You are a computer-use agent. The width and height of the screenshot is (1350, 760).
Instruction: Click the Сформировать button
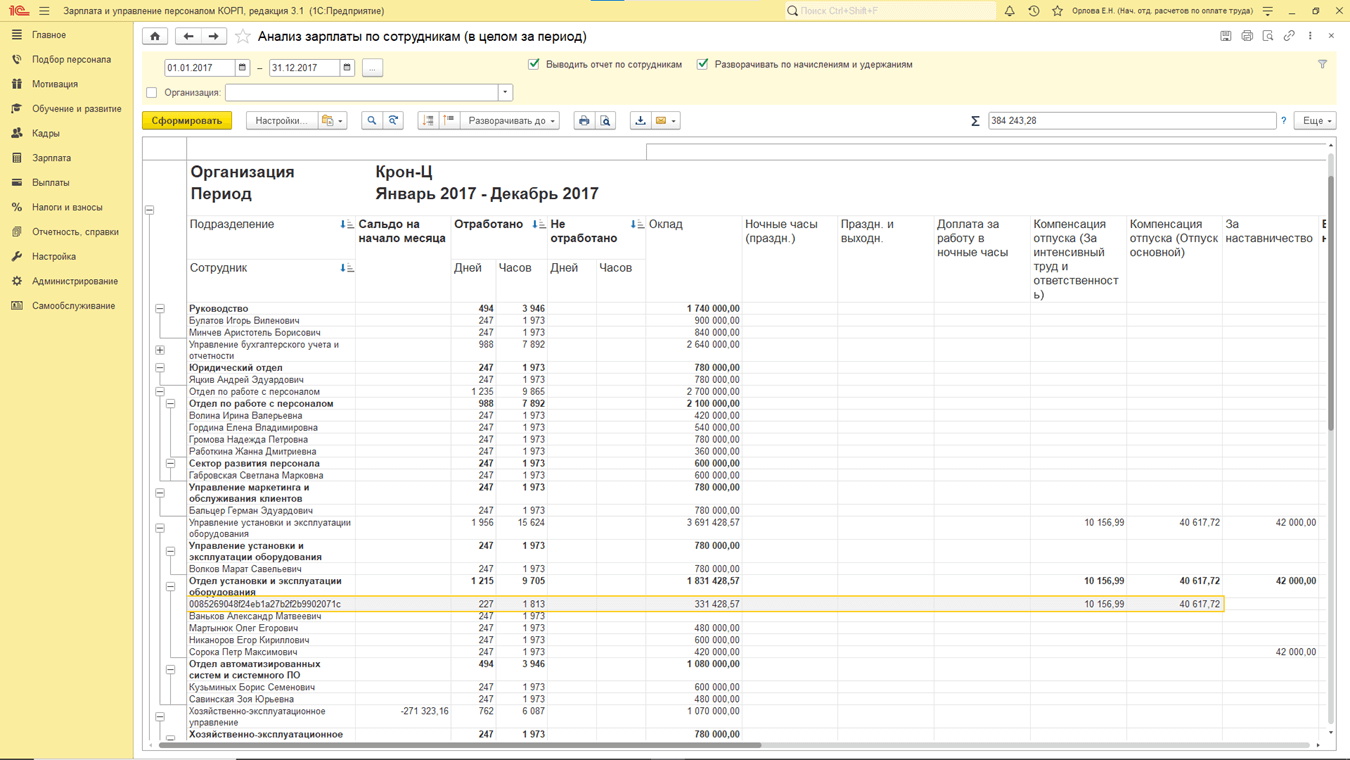187,121
